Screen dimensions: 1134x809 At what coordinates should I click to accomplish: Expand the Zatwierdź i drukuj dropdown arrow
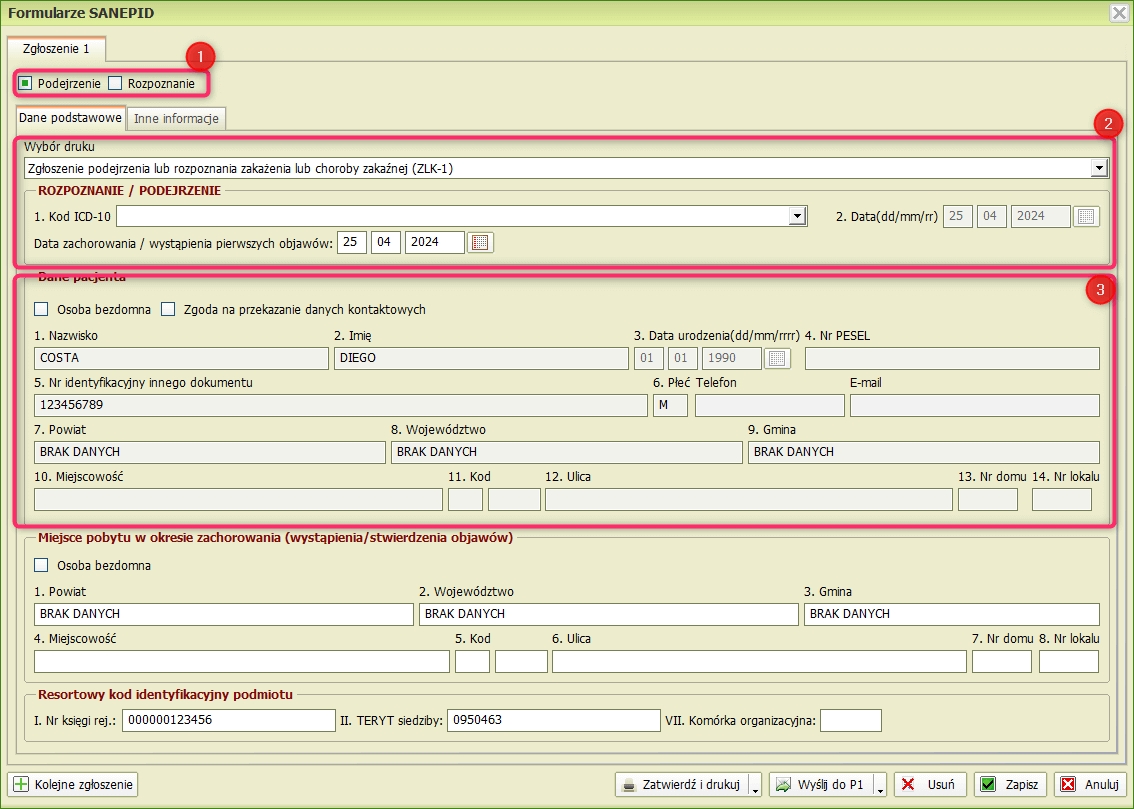[x=755, y=786]
